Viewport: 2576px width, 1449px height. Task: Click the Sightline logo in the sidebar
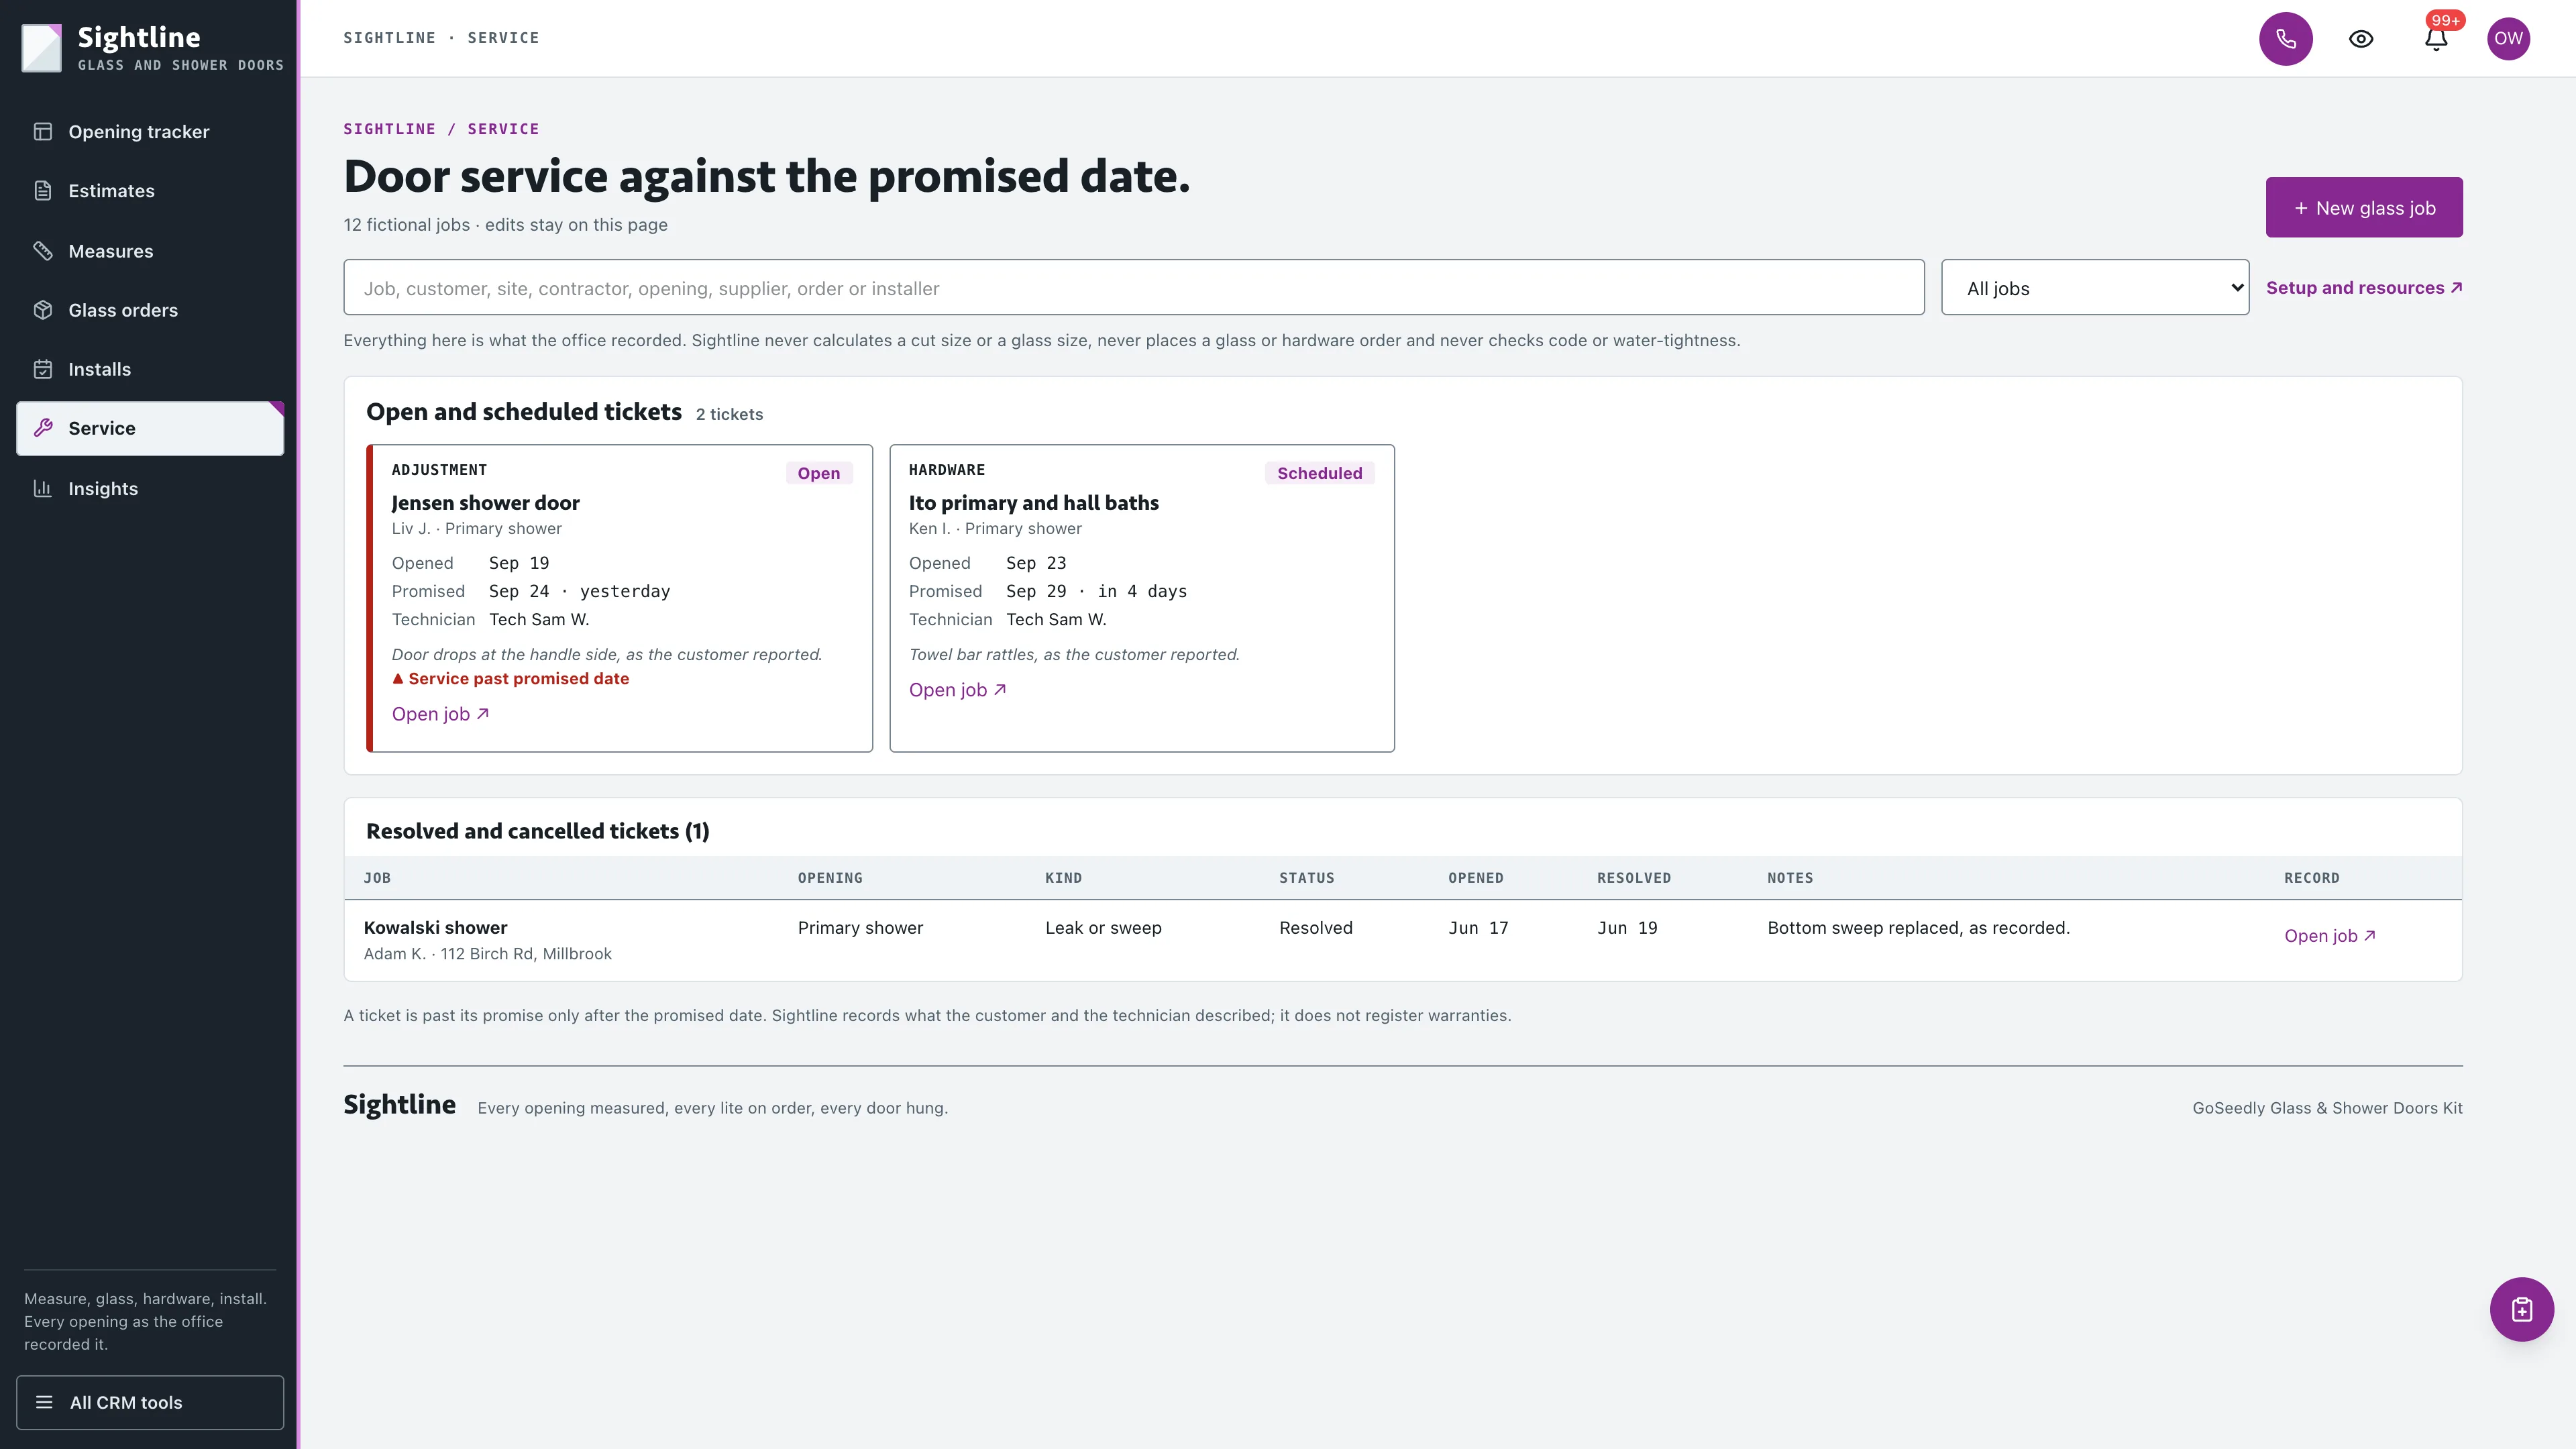click(42, 48)
